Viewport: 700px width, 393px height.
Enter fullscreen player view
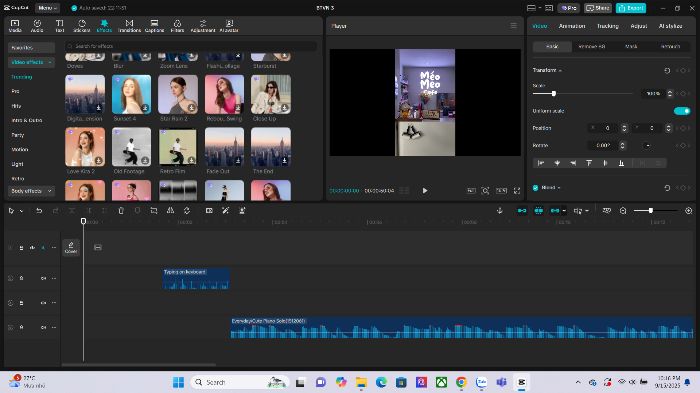(517, 191)
